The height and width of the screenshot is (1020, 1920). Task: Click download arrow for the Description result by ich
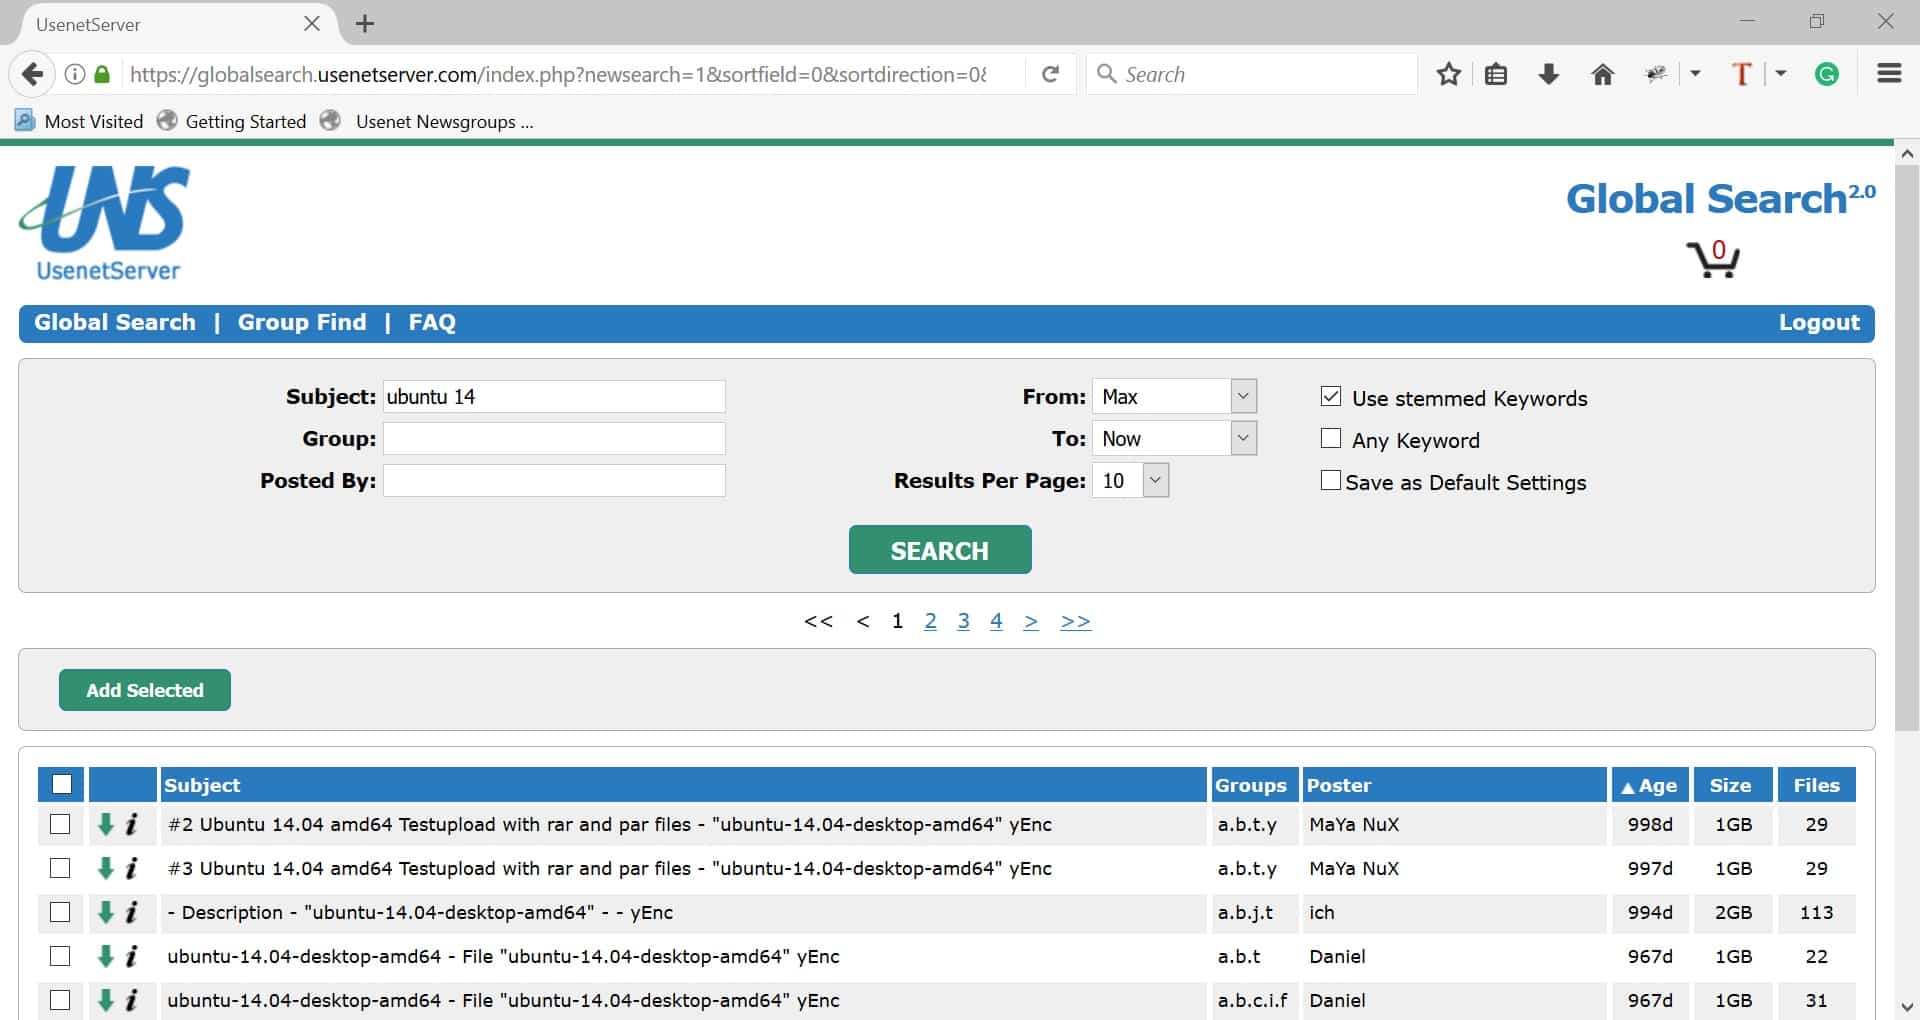[x=105, y=913]
